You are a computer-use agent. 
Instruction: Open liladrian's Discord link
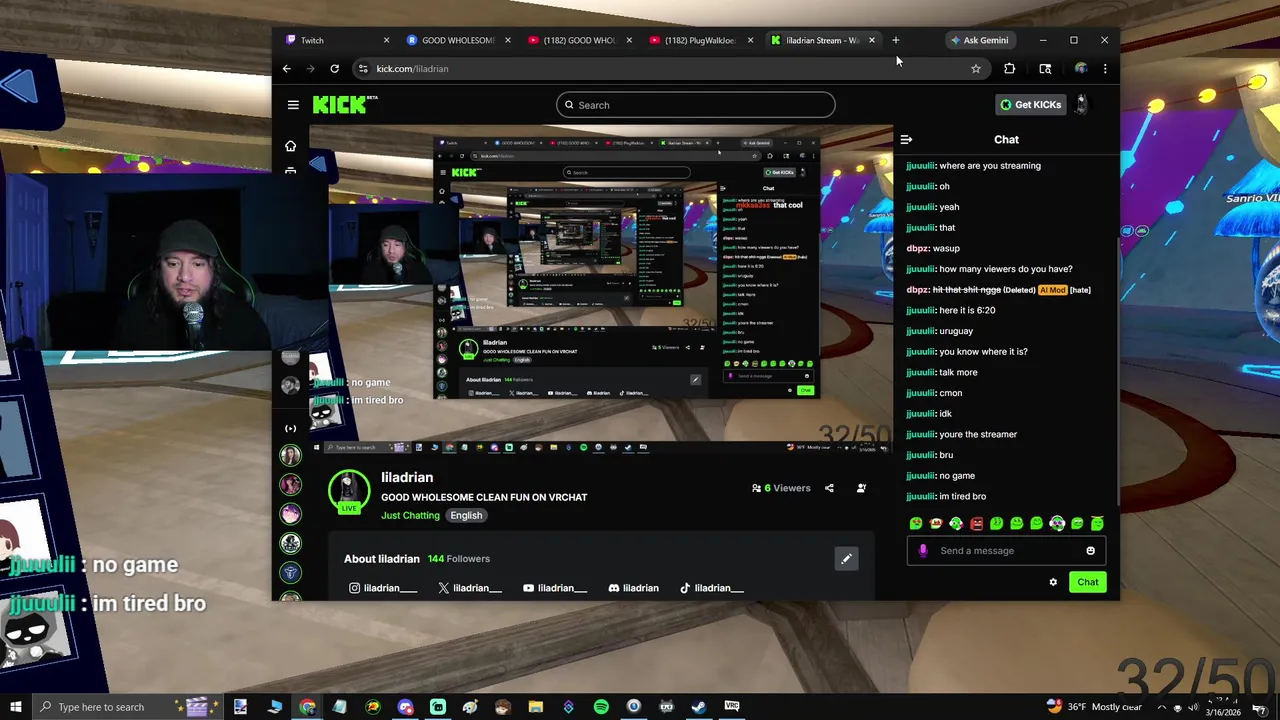pyautogui.click(x=634, y=588)
